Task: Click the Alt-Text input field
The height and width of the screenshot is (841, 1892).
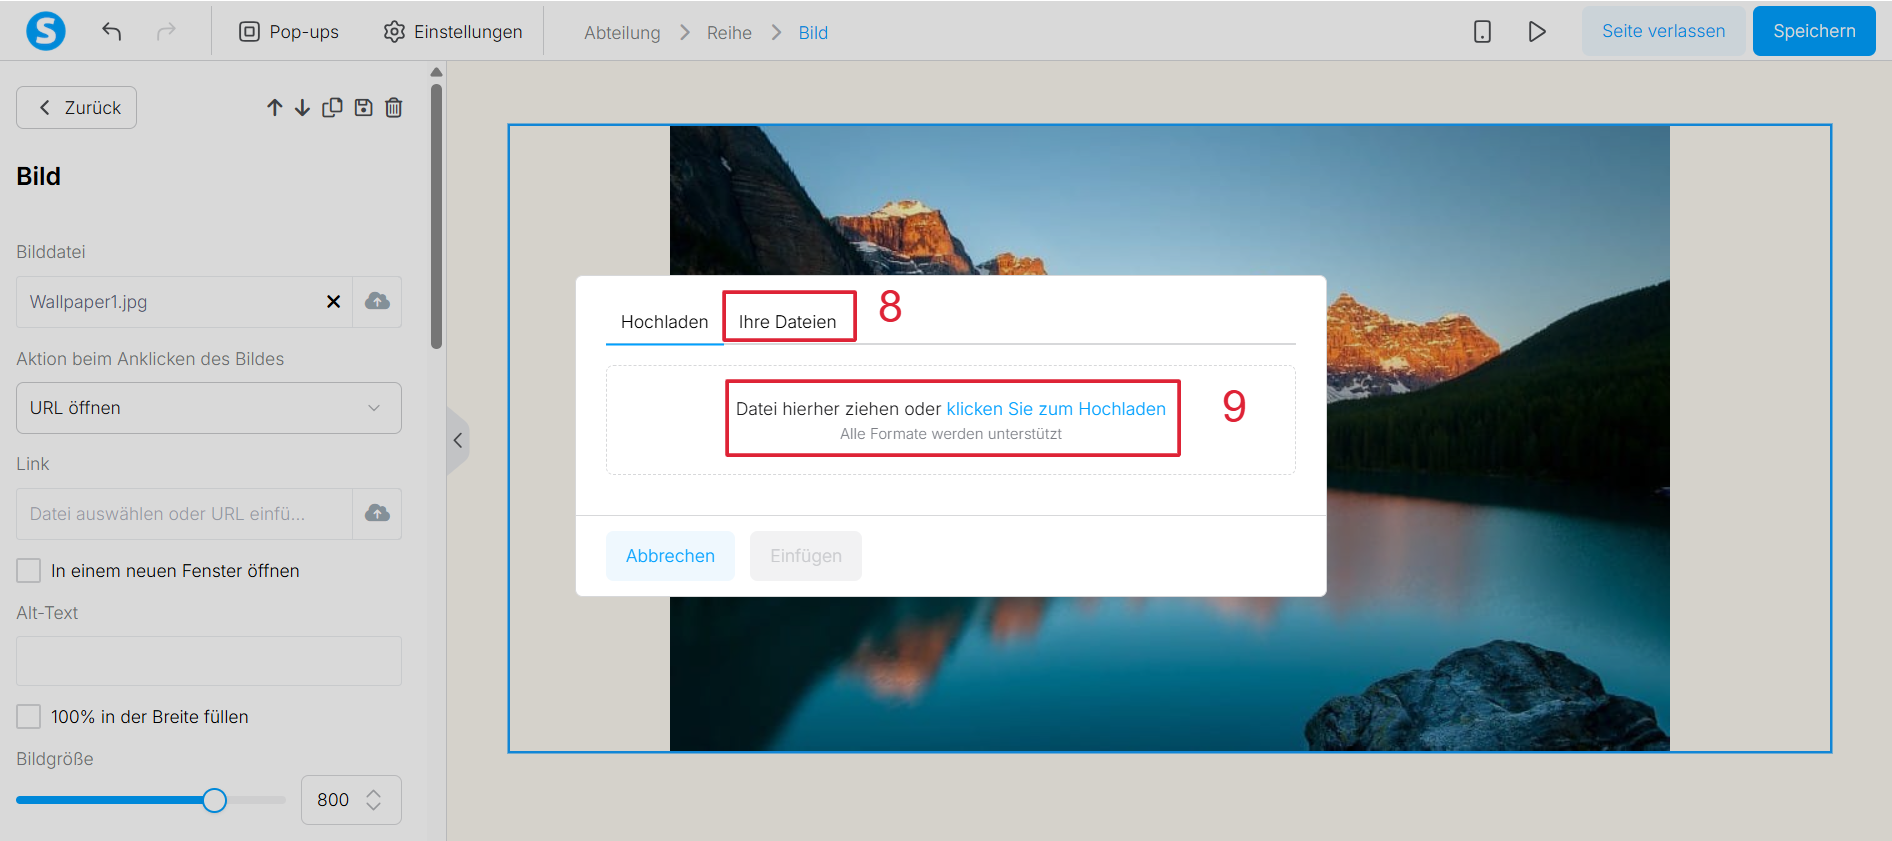Action: [x=209, y=661]
